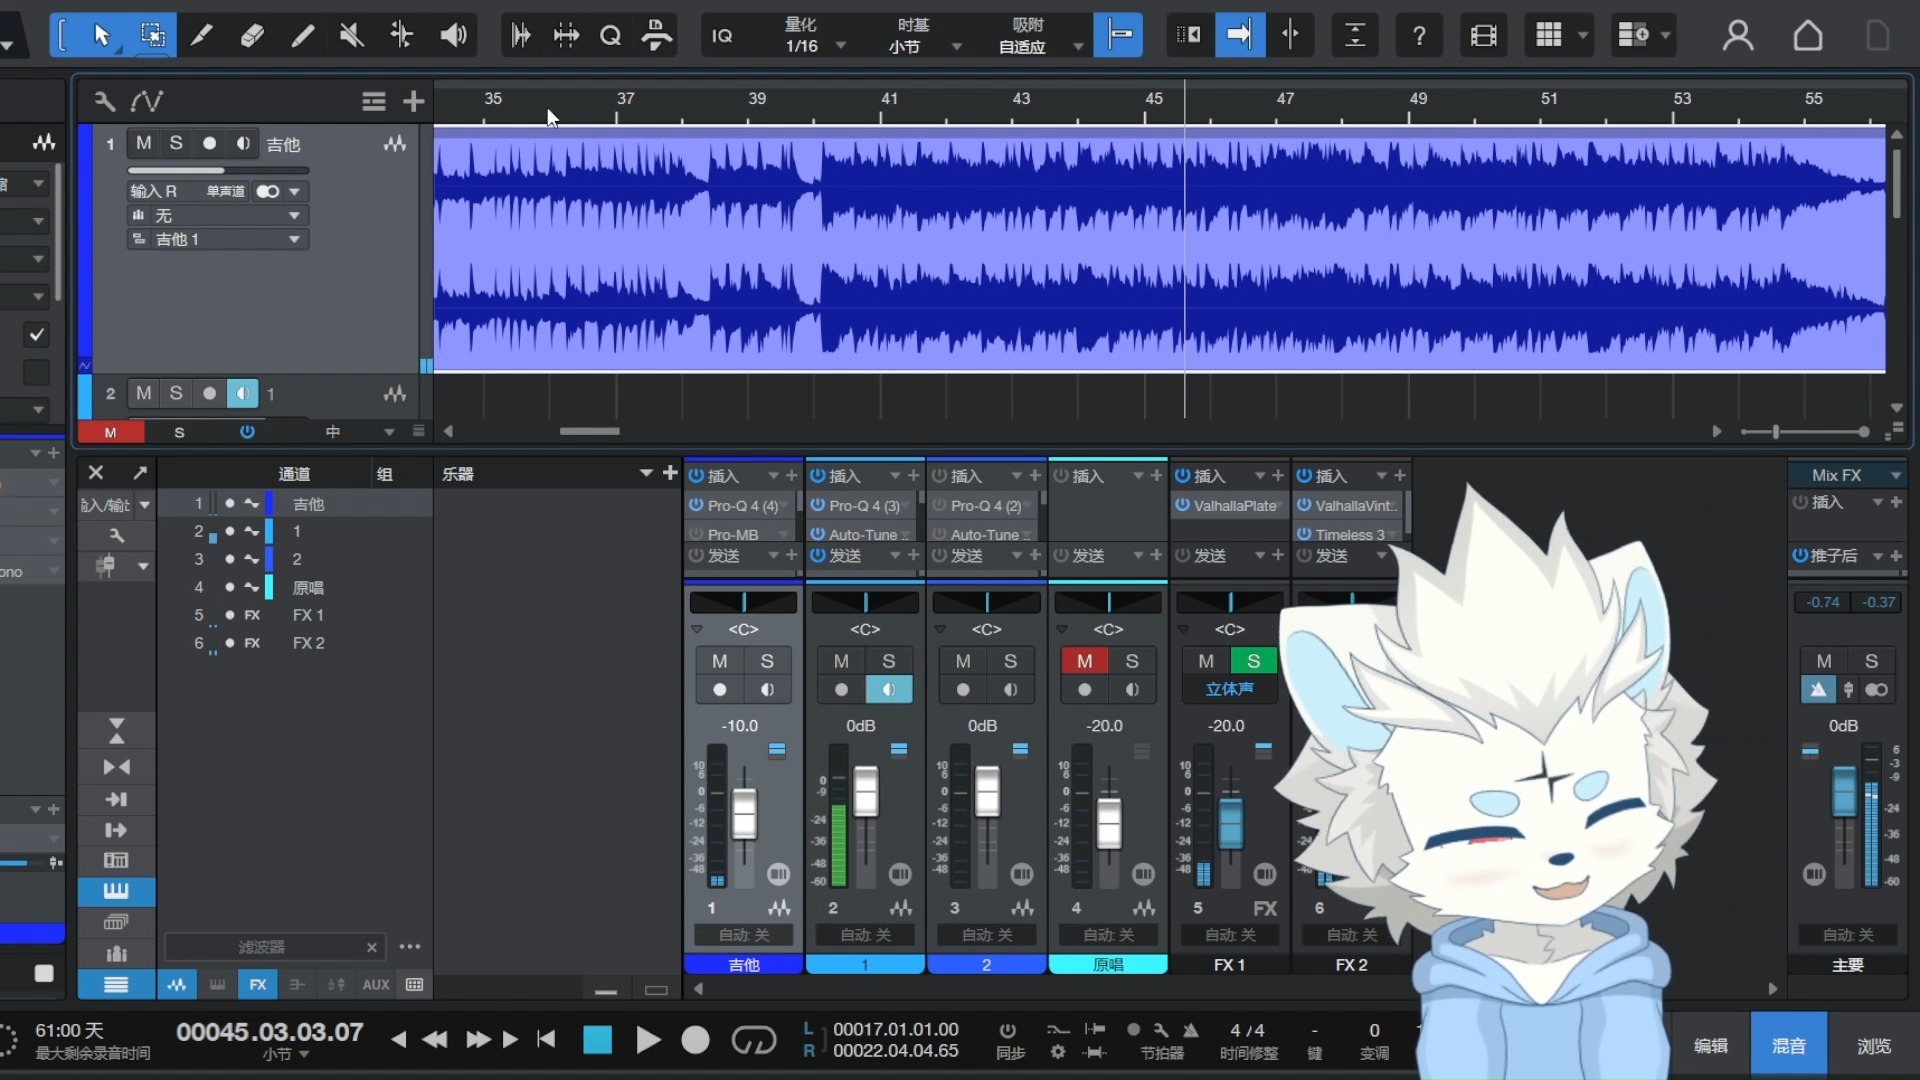The height and width of the screenshot is (1080, 1920).
Task: Stop playback with the blue stop button
Action: (597, 1040)
